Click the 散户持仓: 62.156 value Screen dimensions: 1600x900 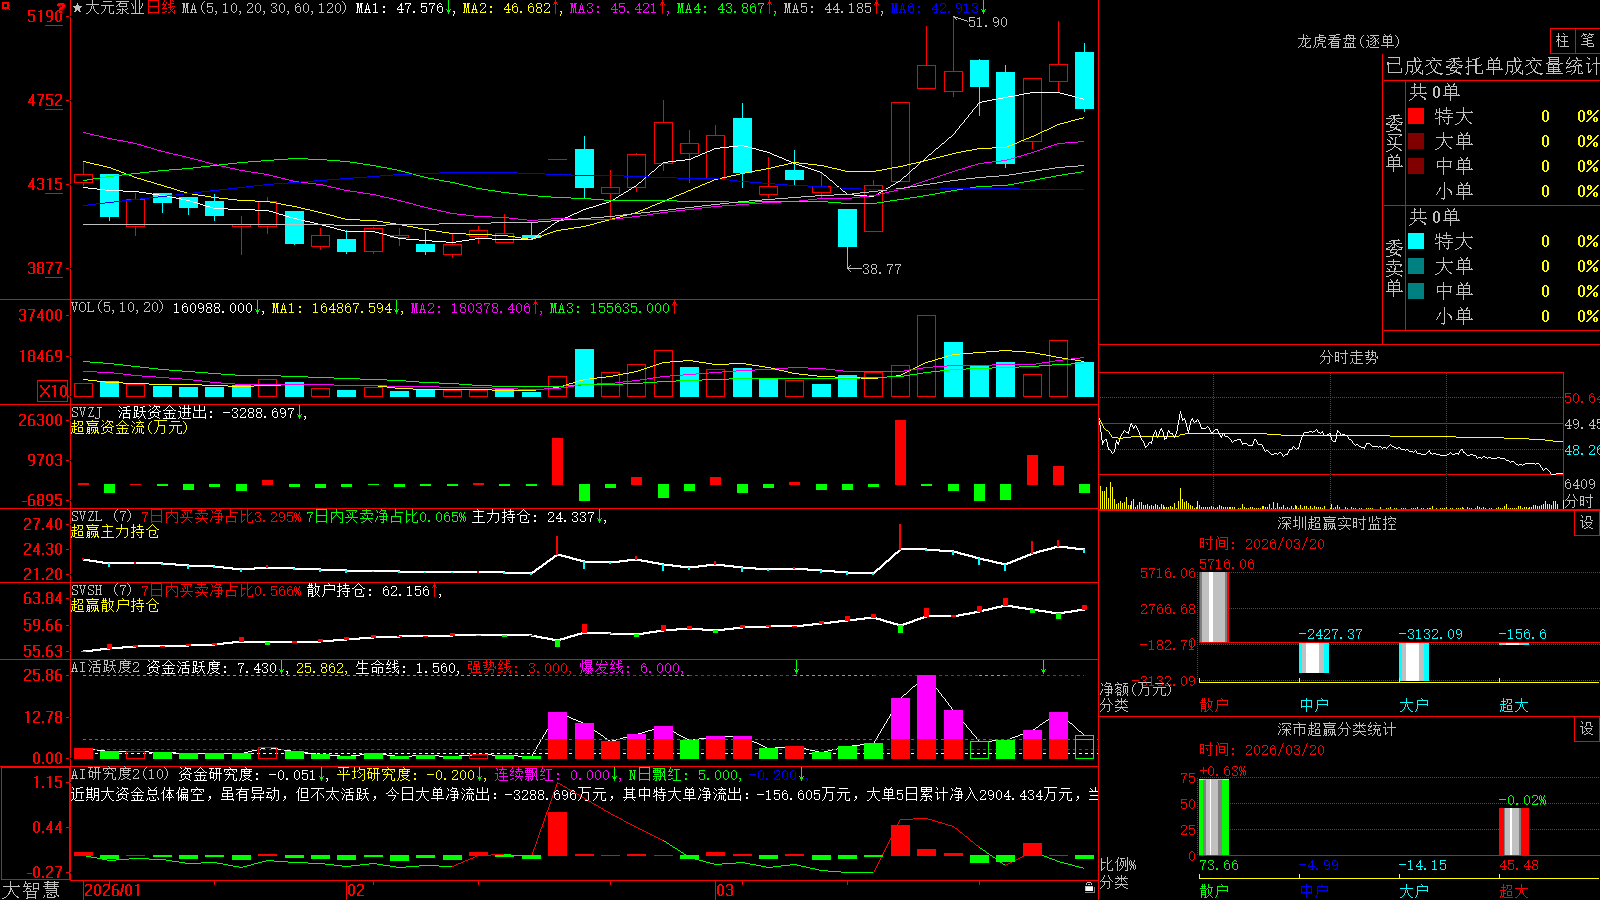pos(369,591)
